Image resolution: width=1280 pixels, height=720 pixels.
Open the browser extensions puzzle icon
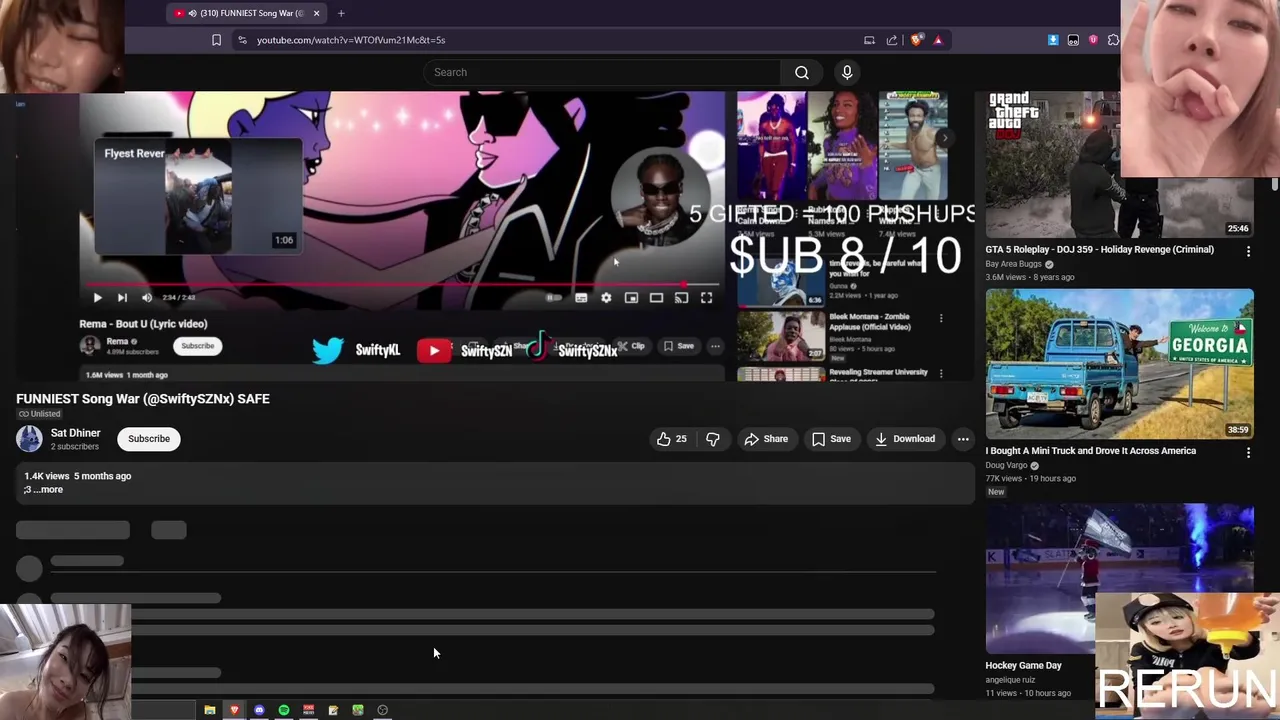[x=1113, y=40]
